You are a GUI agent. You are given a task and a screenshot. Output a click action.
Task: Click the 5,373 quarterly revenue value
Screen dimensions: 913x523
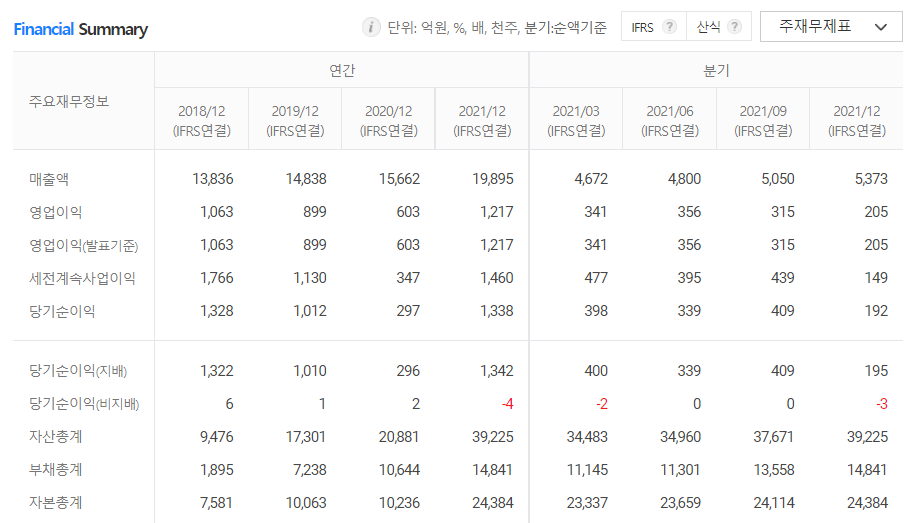(x=871, y=179)
